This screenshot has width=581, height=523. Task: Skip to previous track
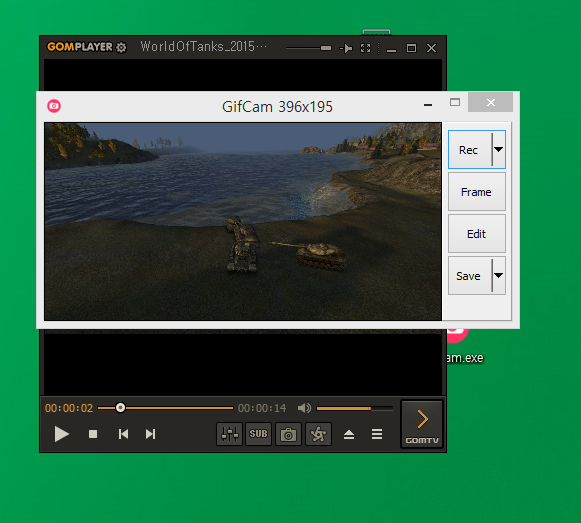click(x=123, y=434)
